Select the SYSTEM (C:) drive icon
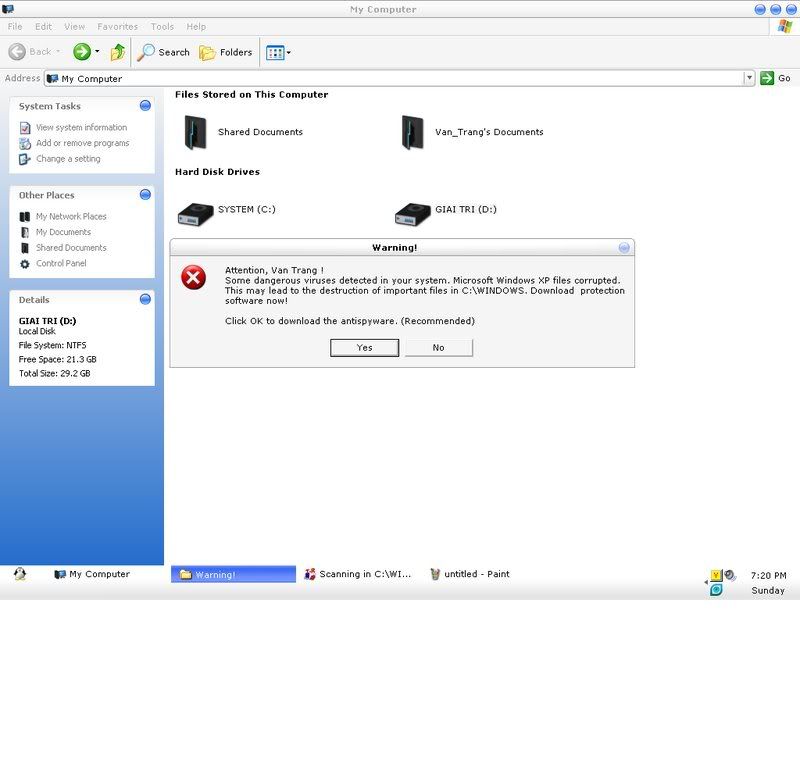This screenshot has height=781, width=800. tap(195, 214)
